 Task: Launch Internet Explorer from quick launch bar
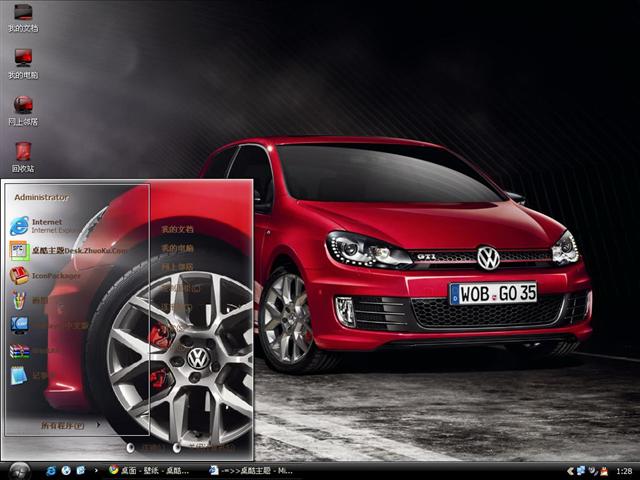tap(51, 471)
